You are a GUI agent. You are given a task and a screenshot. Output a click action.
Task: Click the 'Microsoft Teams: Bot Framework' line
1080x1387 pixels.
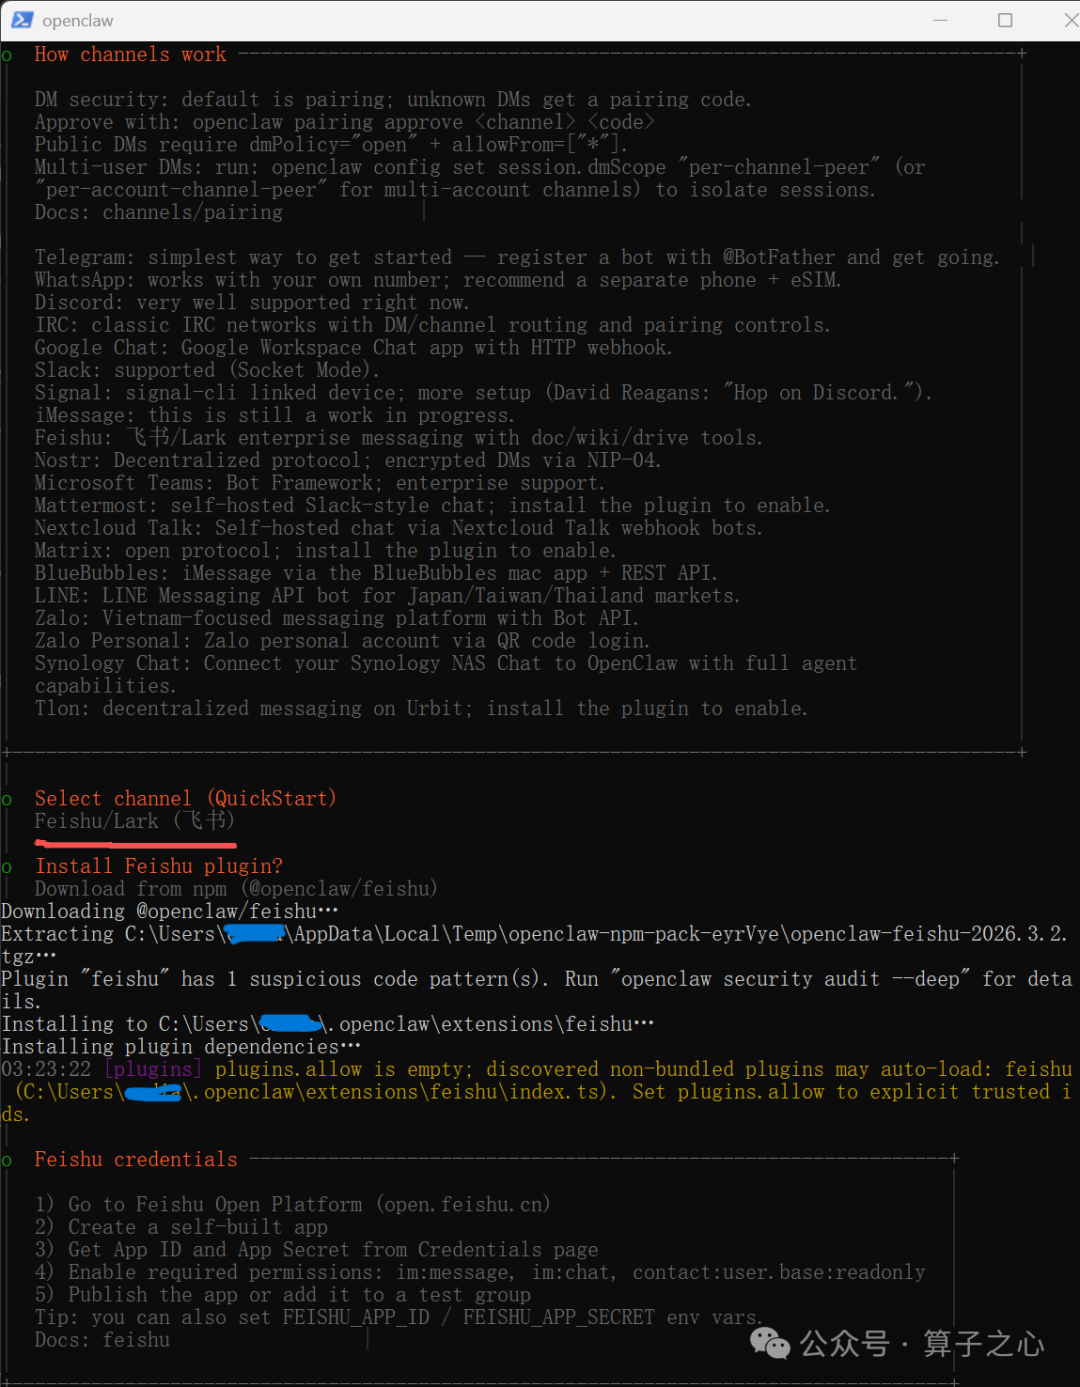(319, 483)
